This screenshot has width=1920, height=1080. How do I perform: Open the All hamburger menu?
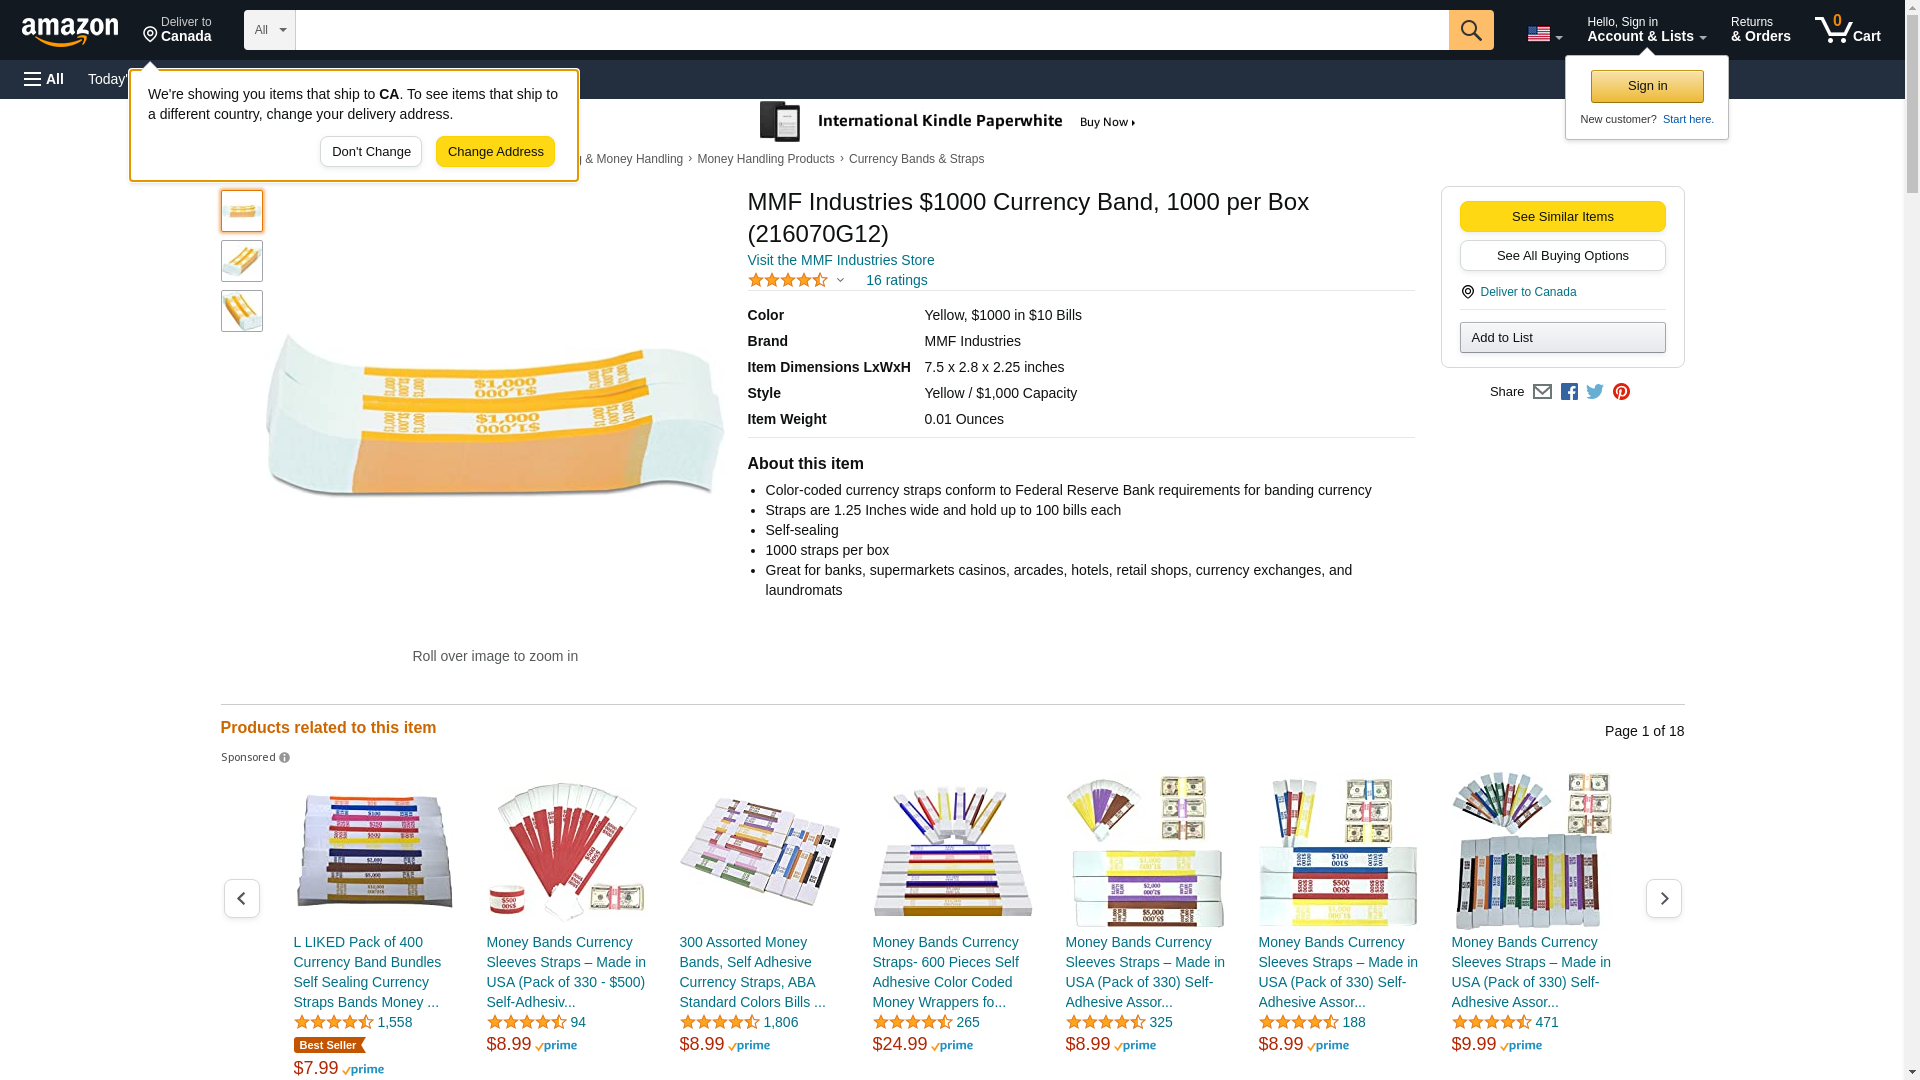click(x=44, y=79)
